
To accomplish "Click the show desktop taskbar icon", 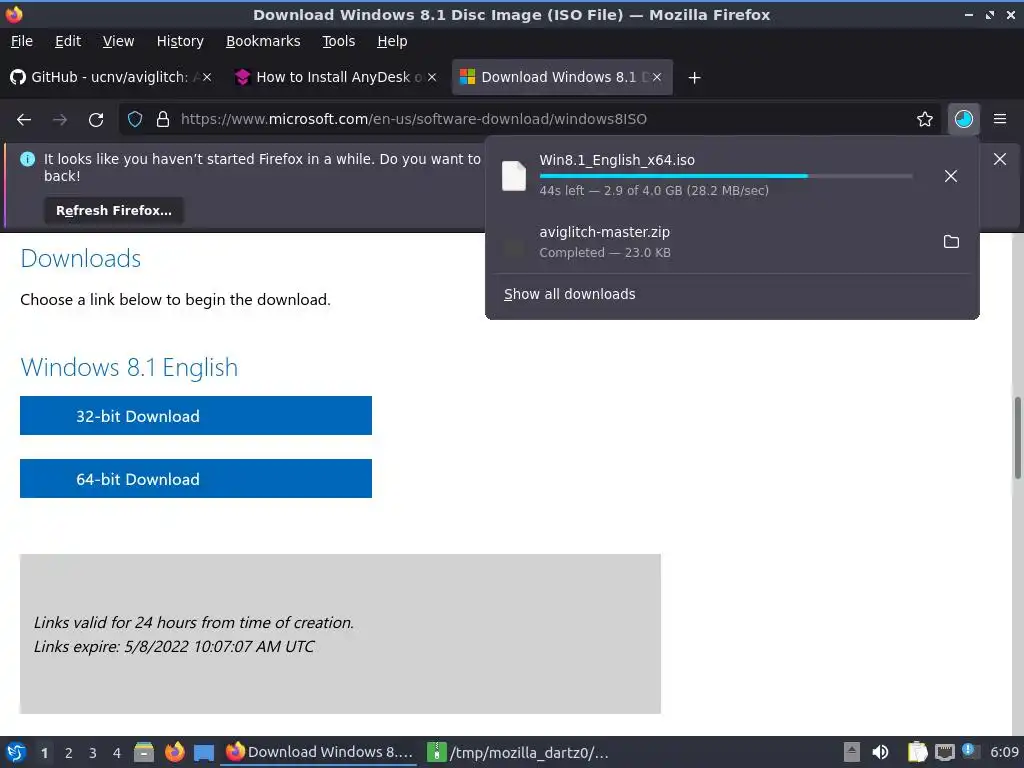I will (x=204, y=752).
